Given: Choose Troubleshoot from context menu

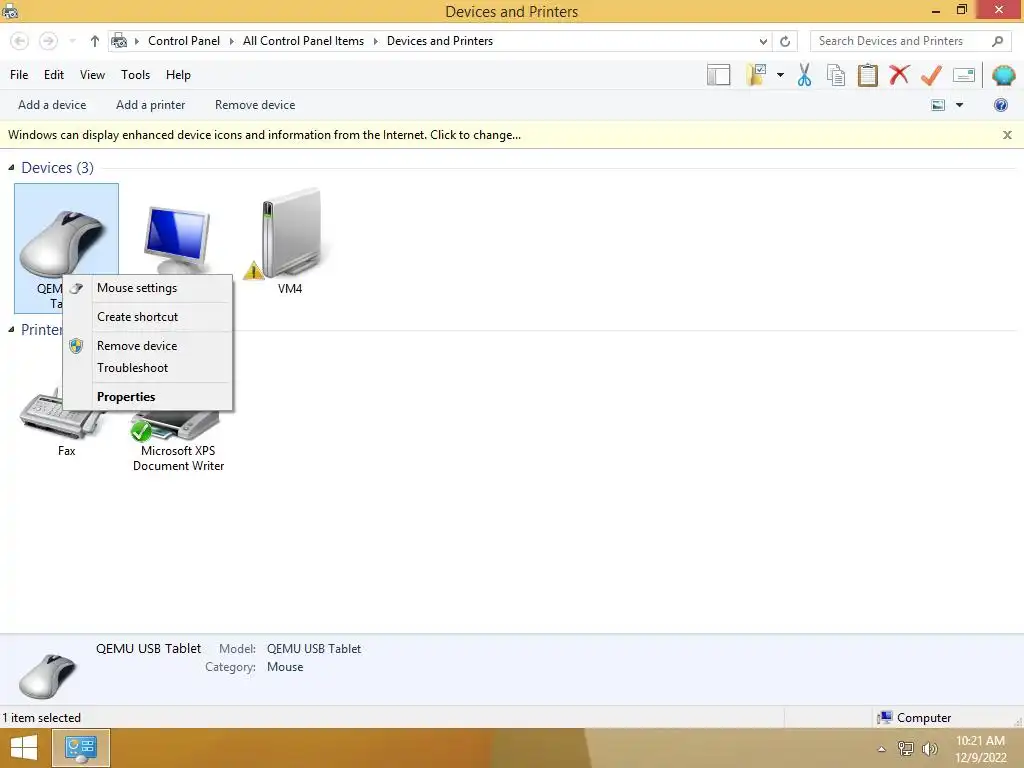Looking at the screenshot, I should (148, 368).
